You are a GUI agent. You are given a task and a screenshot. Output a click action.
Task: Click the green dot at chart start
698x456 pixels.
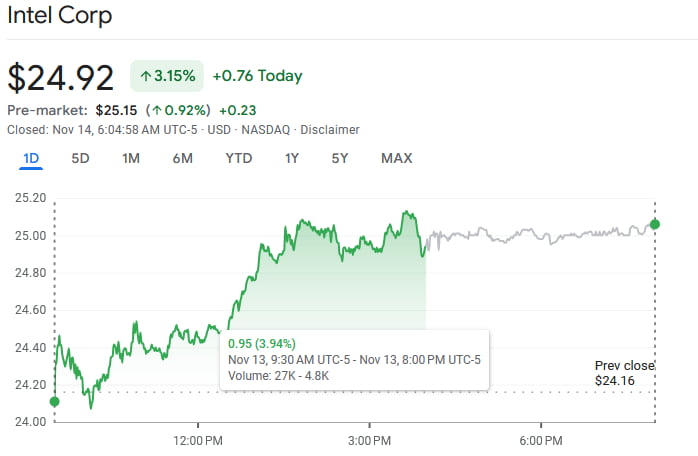[54, 401]
